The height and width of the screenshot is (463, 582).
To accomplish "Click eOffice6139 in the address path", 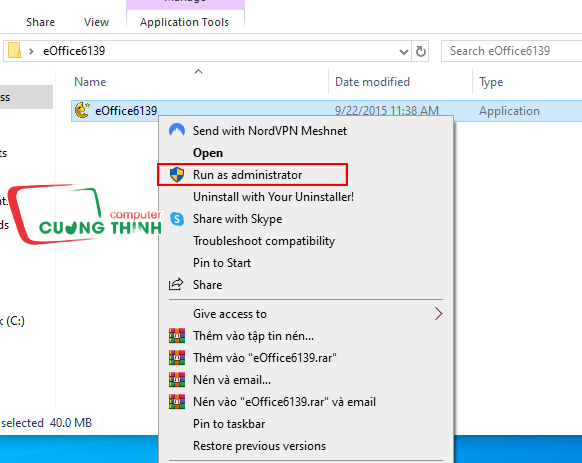I will pyautogui.click(x=74, y=51).
